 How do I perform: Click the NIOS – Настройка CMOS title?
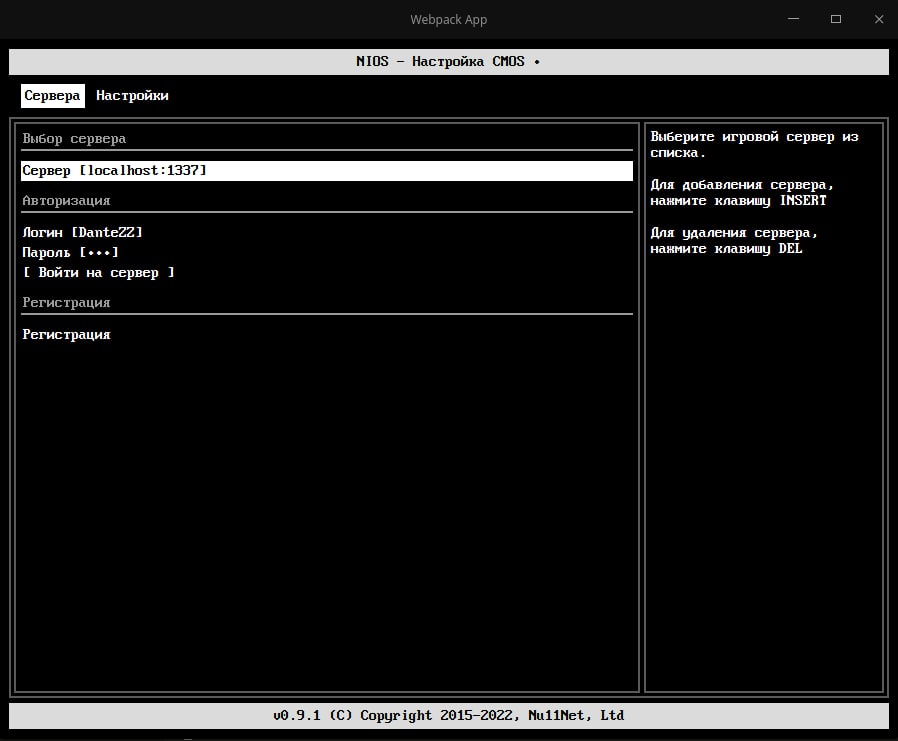tap(448, 61)
